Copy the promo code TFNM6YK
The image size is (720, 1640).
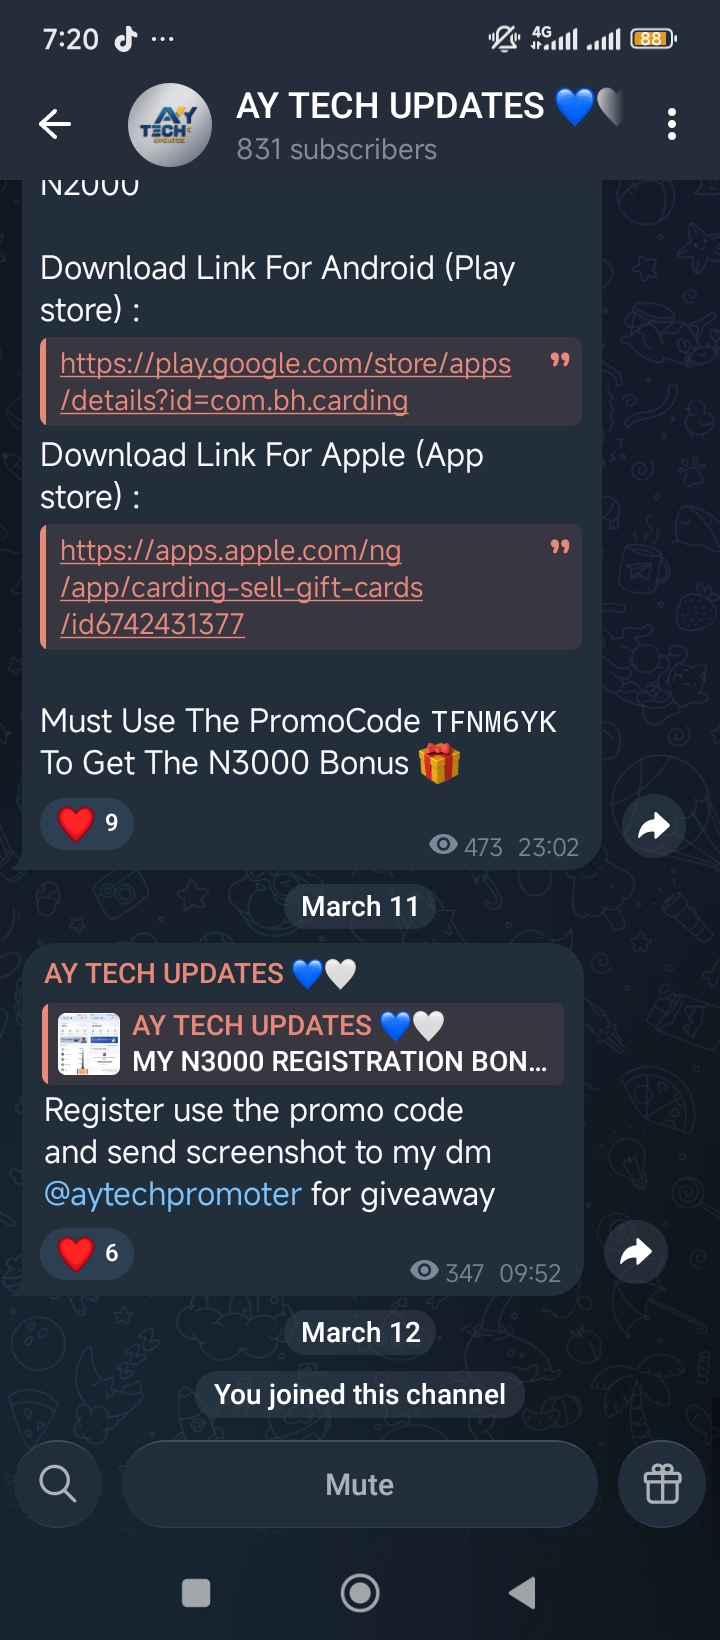tap(494, 722)
